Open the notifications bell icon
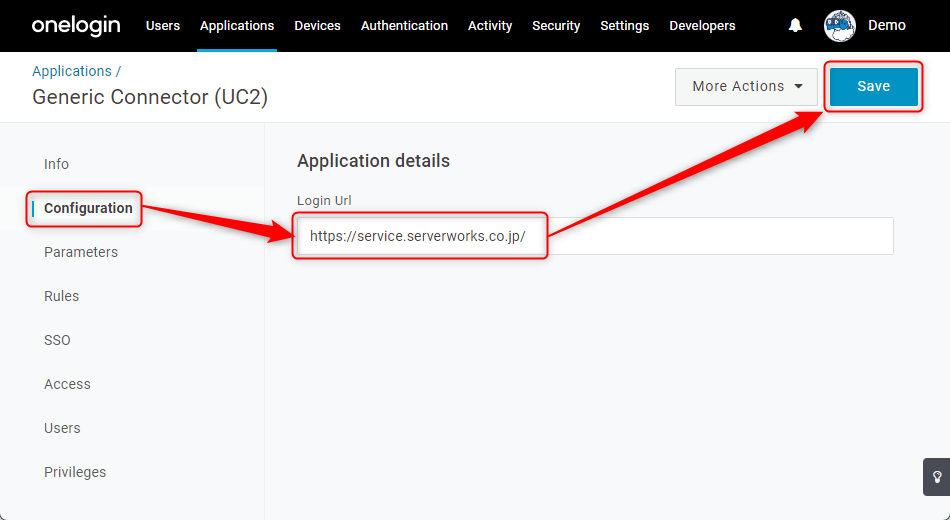 click(x=796, y=25)
